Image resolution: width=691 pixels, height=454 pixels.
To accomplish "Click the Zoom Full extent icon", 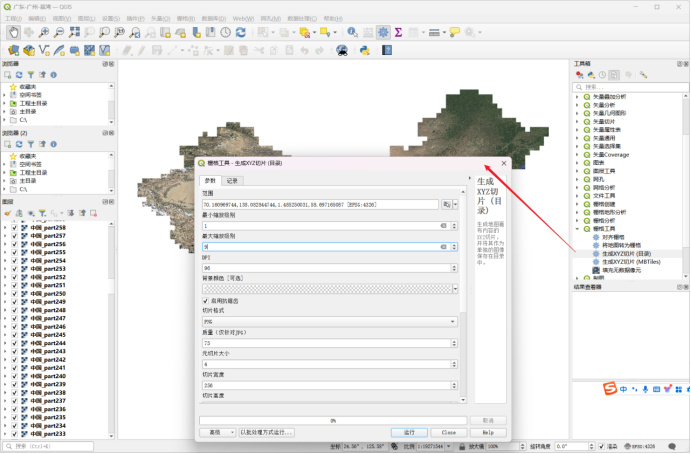I will pyautogui.click(x=74, y=32).
